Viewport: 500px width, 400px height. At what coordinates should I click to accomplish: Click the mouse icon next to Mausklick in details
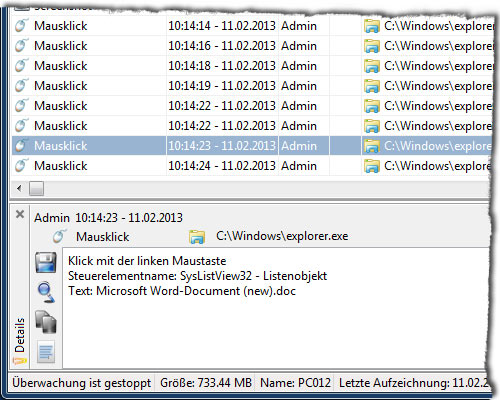tap(59, 236)
